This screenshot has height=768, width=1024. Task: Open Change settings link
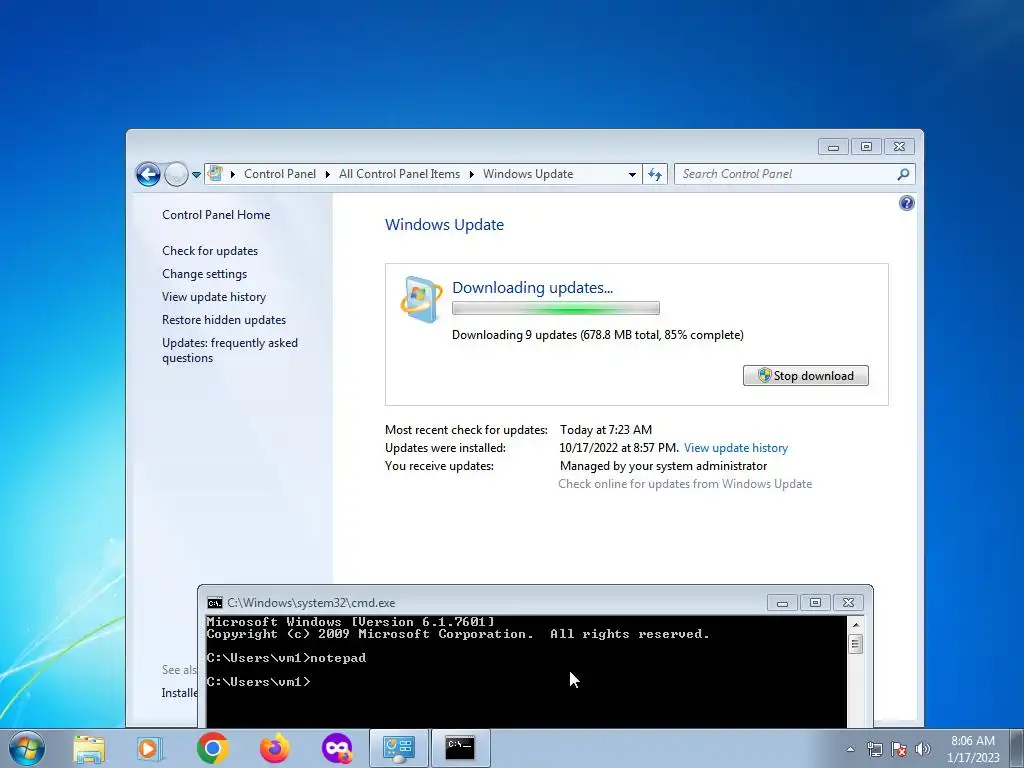point(204,274)
